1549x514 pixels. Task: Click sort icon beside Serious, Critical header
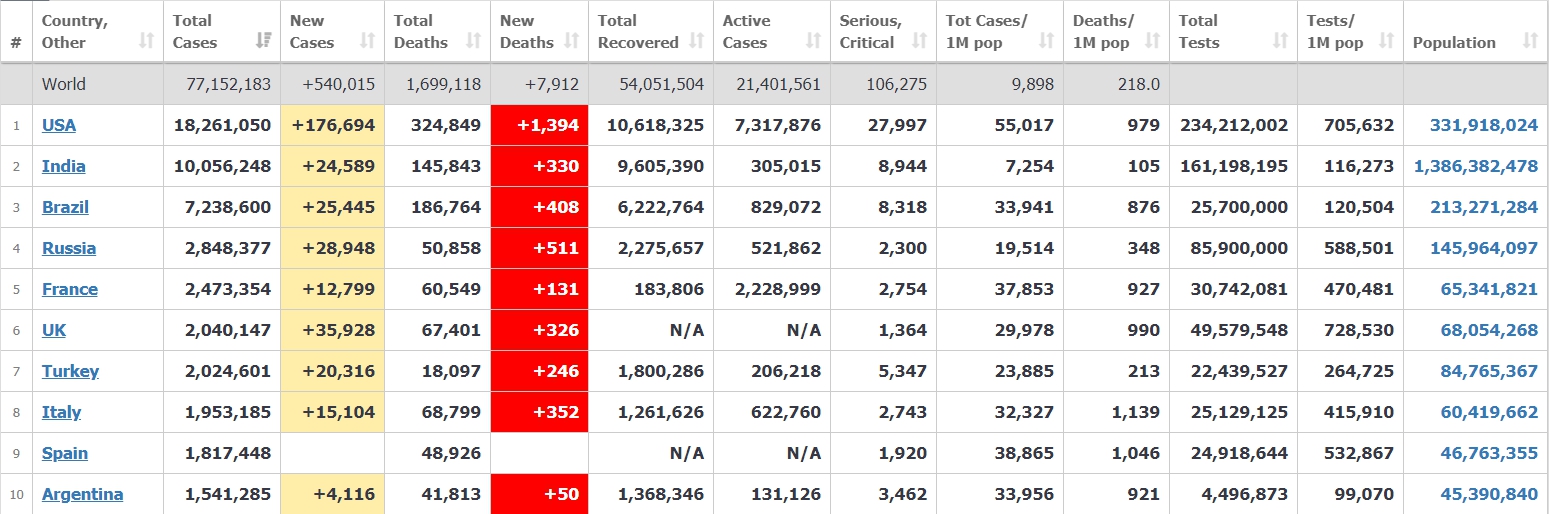(919, 41)
